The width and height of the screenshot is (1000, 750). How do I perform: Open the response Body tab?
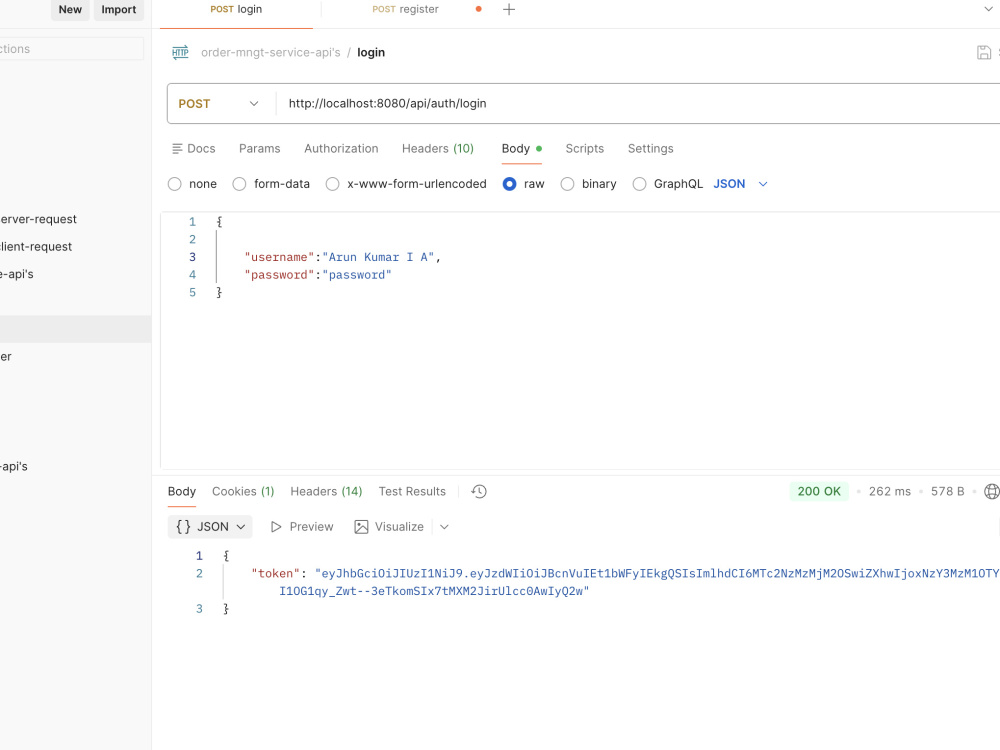(x=182, y=492)
